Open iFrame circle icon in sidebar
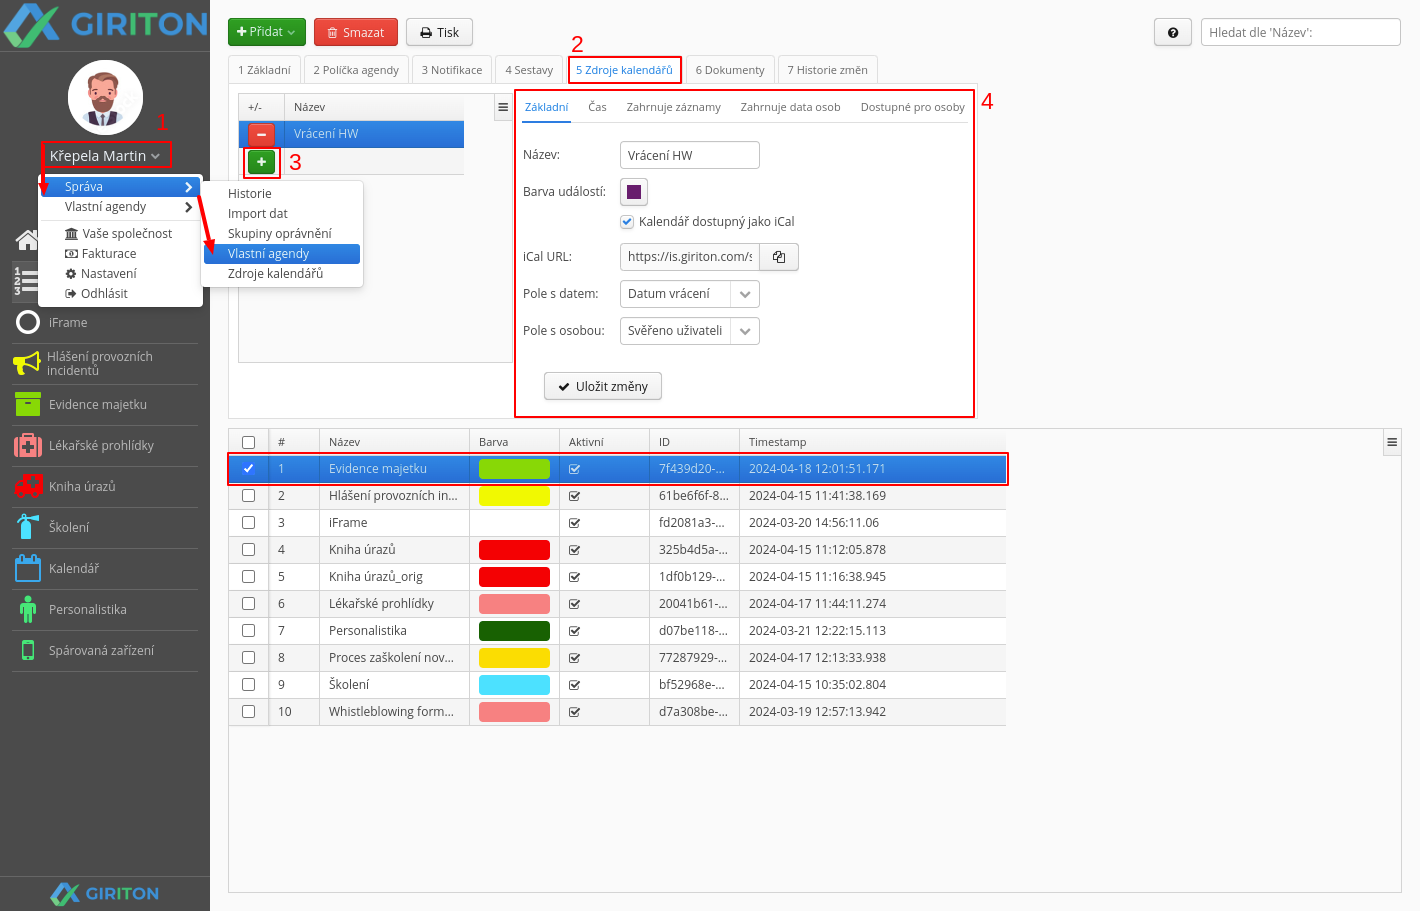The image size is (1420, 911). (28, 322)
